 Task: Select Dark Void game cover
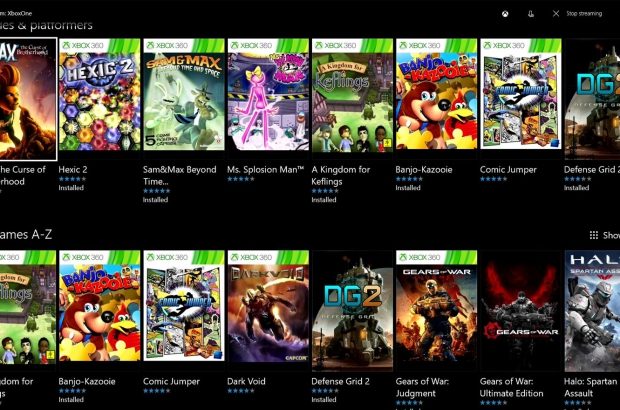267,311
